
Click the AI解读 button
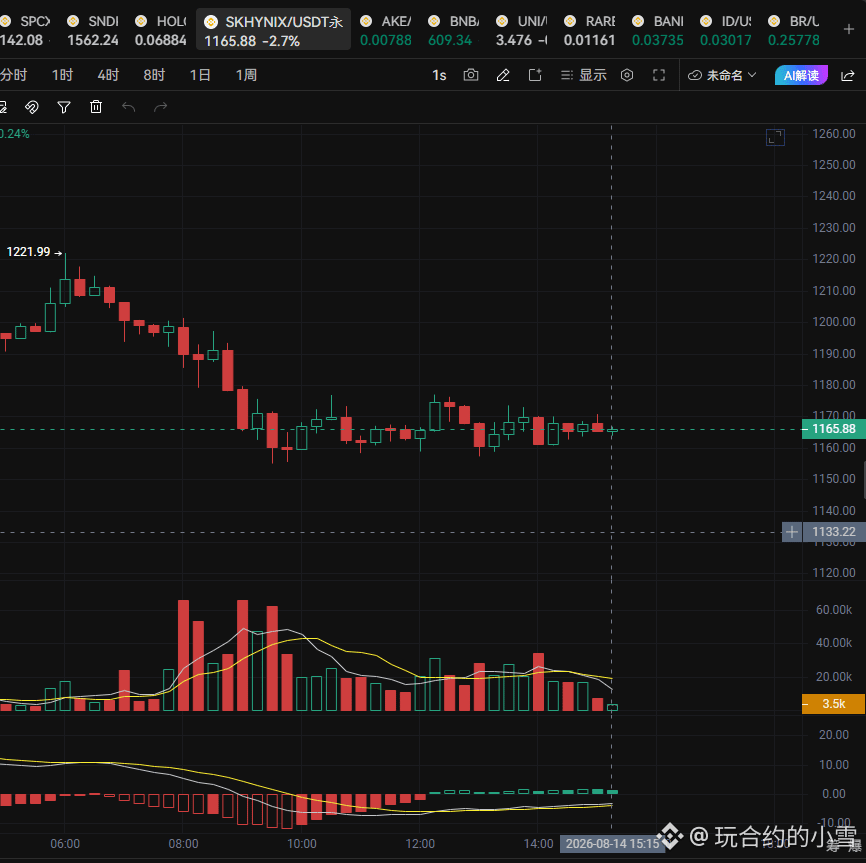[801, 75]
